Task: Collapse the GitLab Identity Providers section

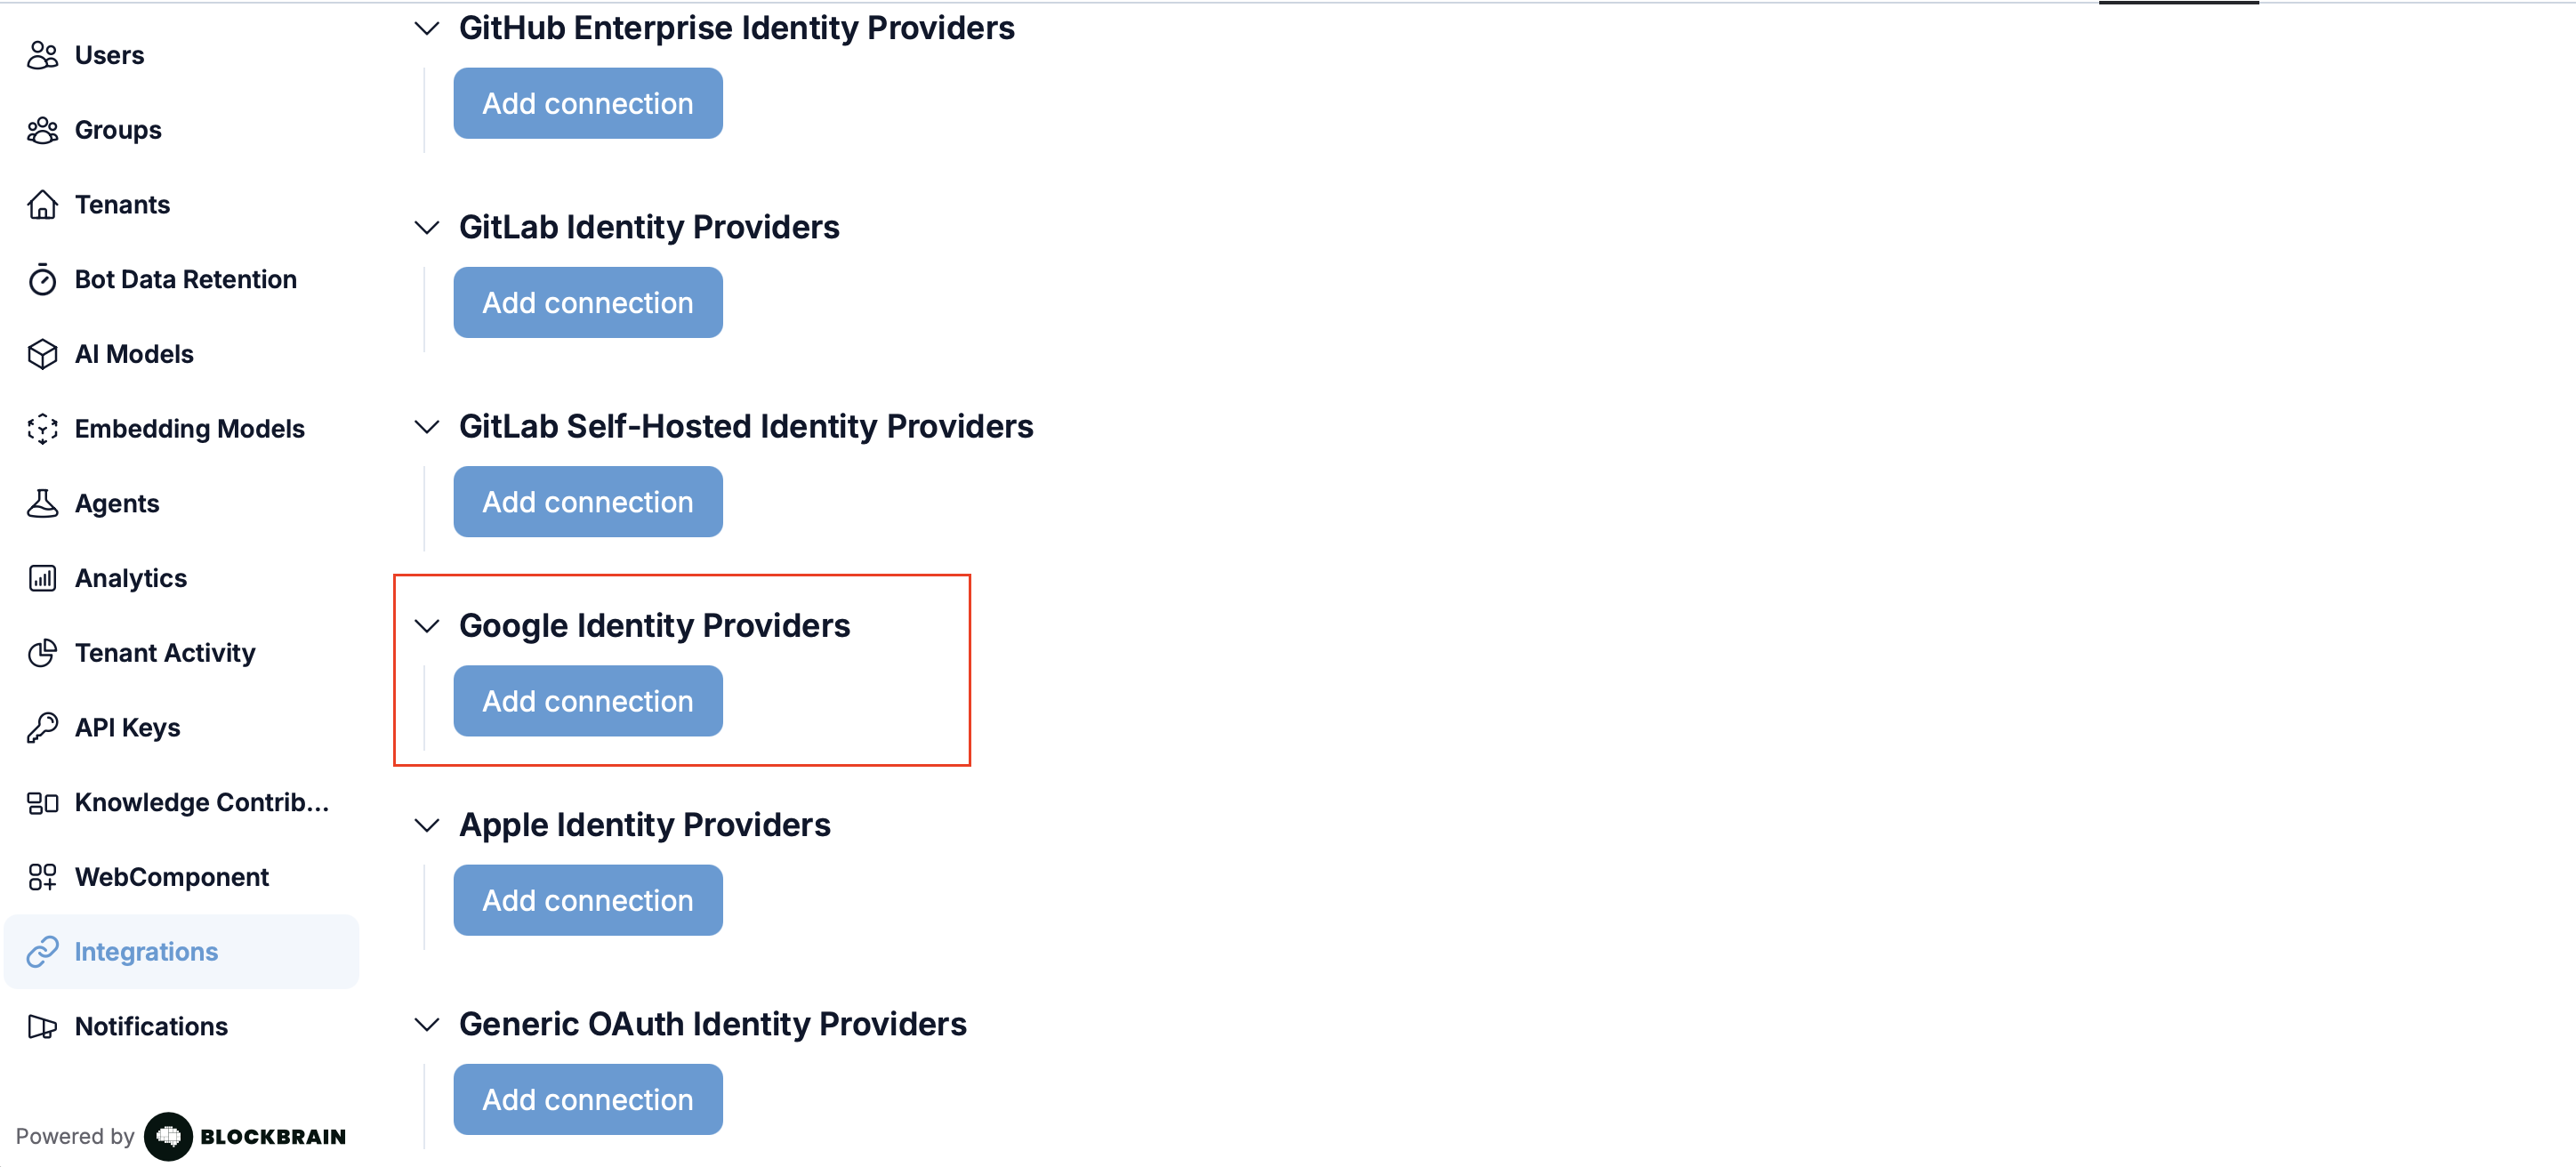Action: [x=427, y=228]
